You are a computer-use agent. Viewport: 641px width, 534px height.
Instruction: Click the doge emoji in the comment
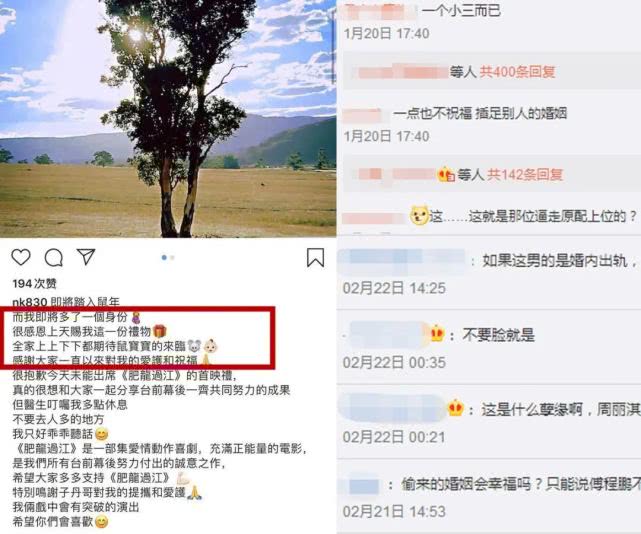pos(419,215)
